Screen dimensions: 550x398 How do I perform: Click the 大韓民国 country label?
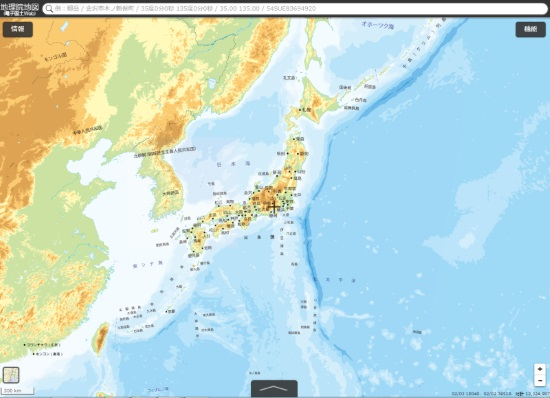pyautogui.click(x=170, y=193)
